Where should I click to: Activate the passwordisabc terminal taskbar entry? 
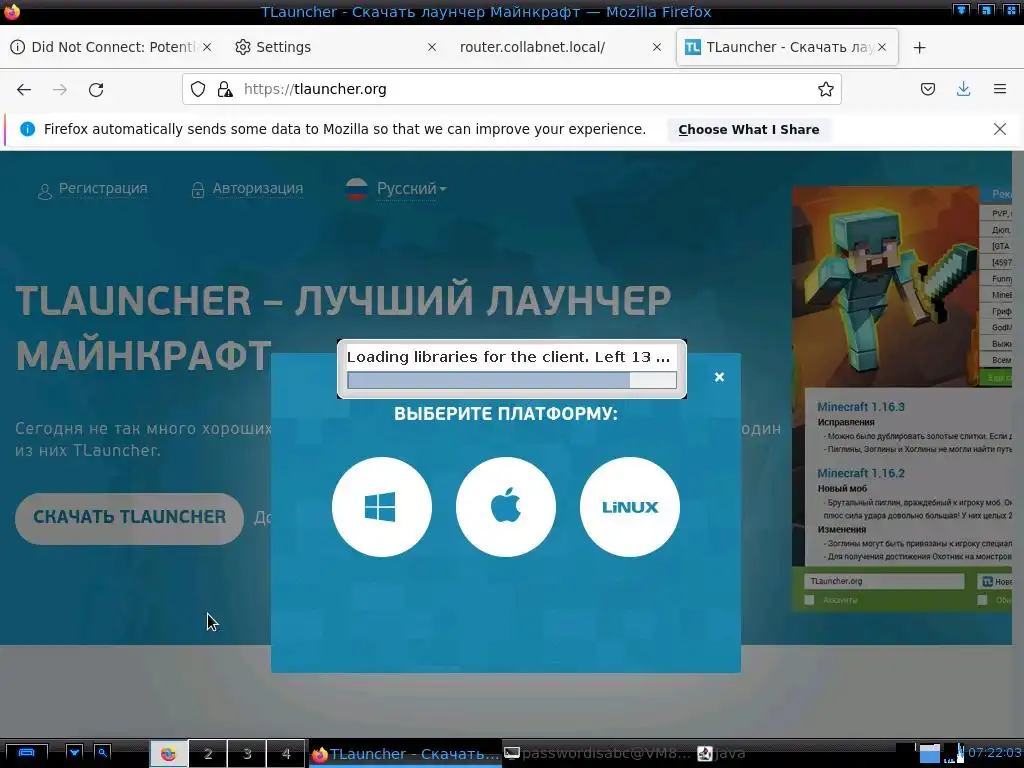[x=598, y=754]
